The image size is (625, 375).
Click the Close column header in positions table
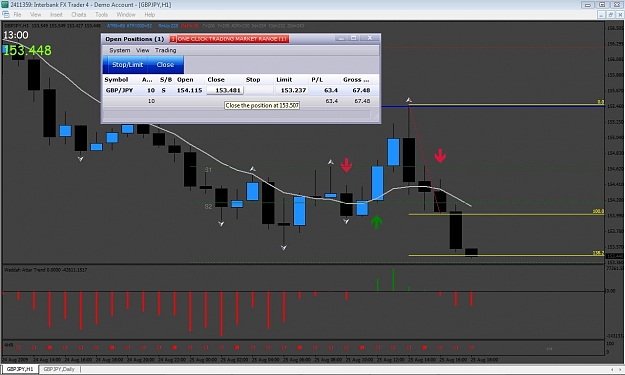(216, 80)
